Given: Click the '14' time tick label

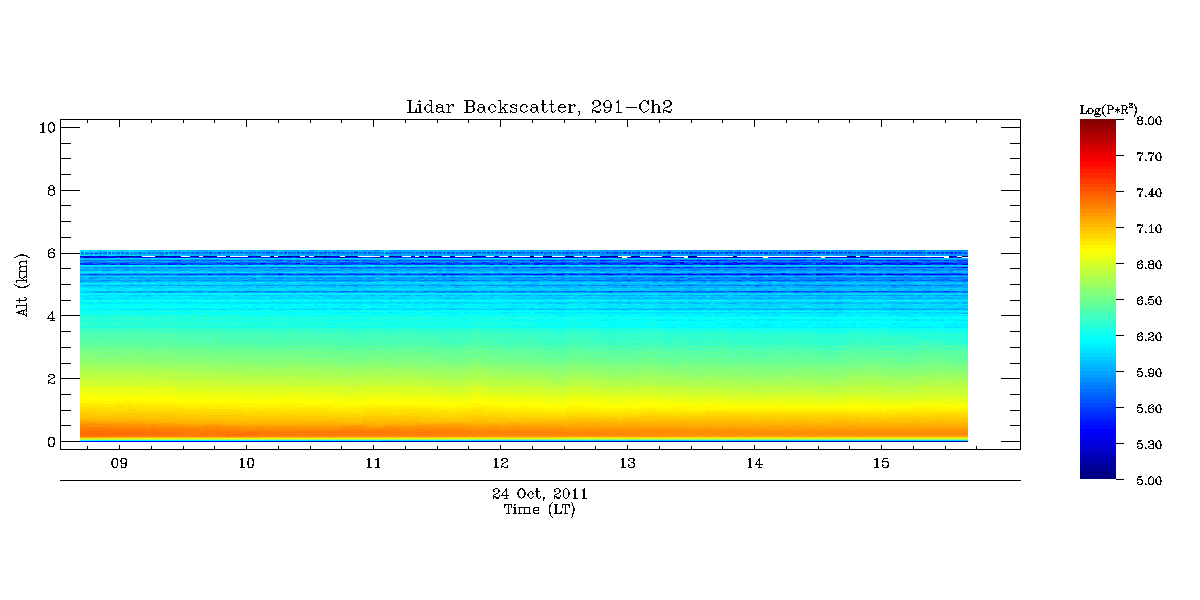Looking at the screenshot, I should 754,463.
